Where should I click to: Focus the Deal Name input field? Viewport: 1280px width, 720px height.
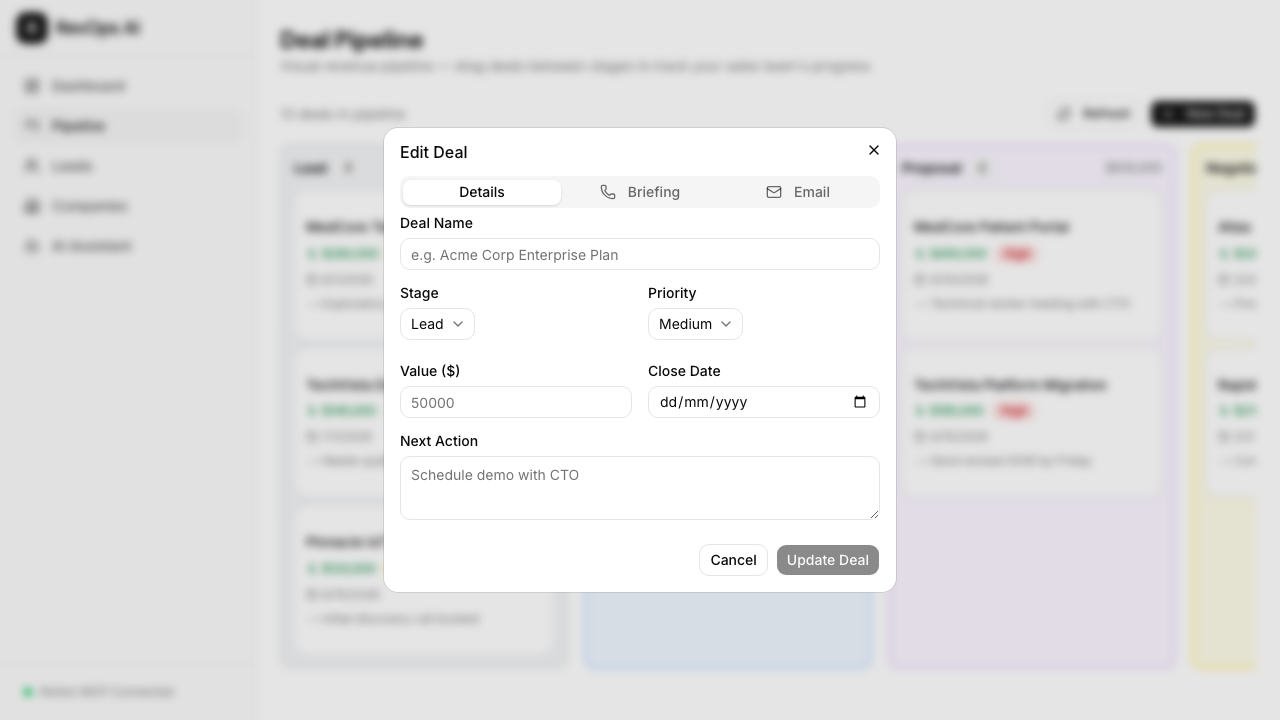(640, 254)
